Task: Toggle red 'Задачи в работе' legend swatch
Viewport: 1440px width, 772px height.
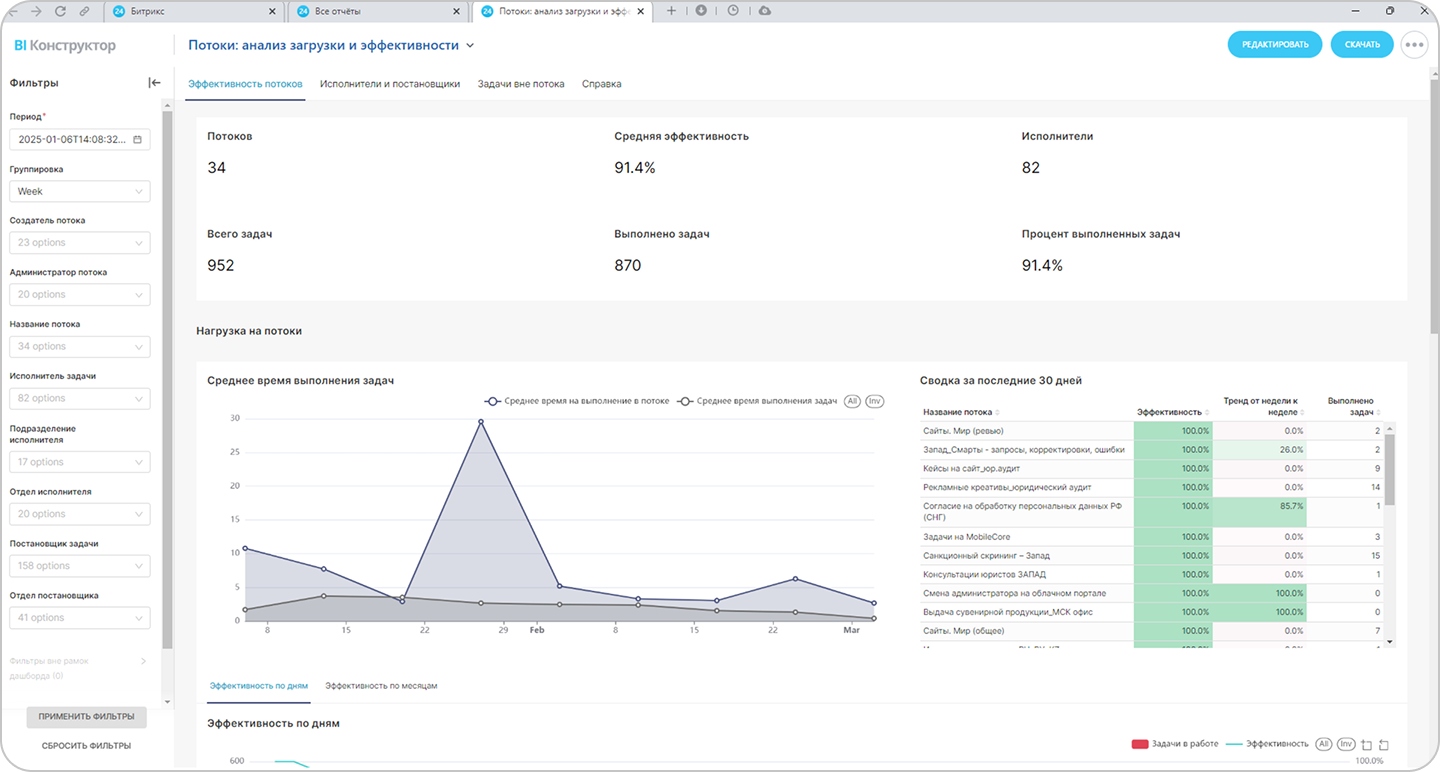Action: tap(1139, 744)
